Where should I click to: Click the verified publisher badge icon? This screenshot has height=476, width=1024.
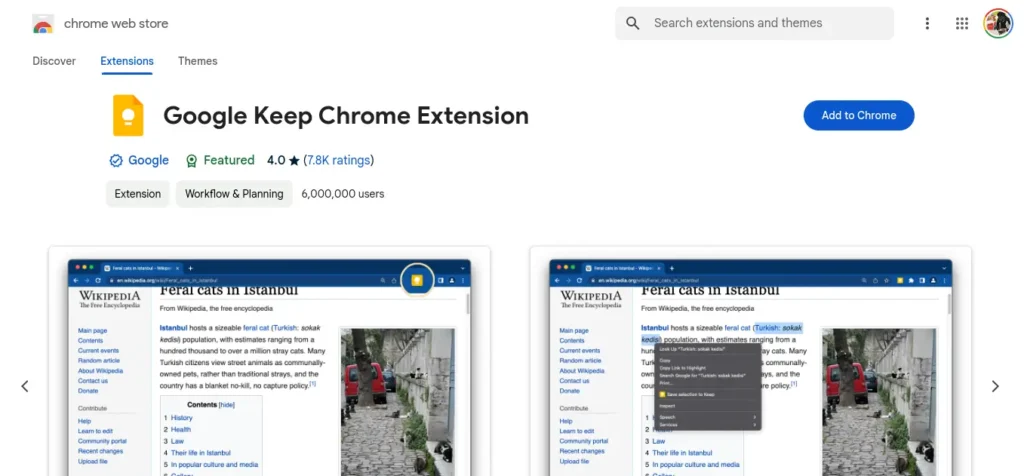click(116, 161)
